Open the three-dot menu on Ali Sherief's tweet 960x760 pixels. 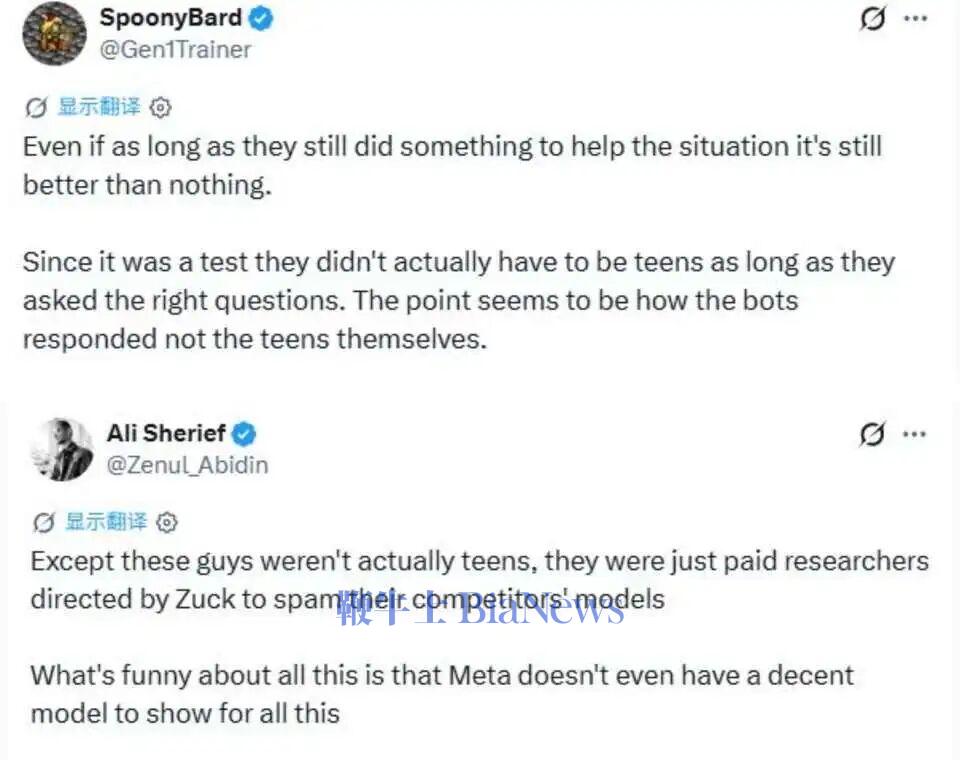click(915, 434)
